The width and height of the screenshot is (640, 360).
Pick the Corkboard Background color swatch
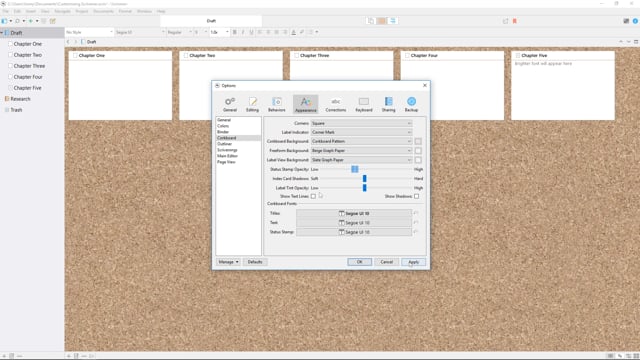click(418, 141)
